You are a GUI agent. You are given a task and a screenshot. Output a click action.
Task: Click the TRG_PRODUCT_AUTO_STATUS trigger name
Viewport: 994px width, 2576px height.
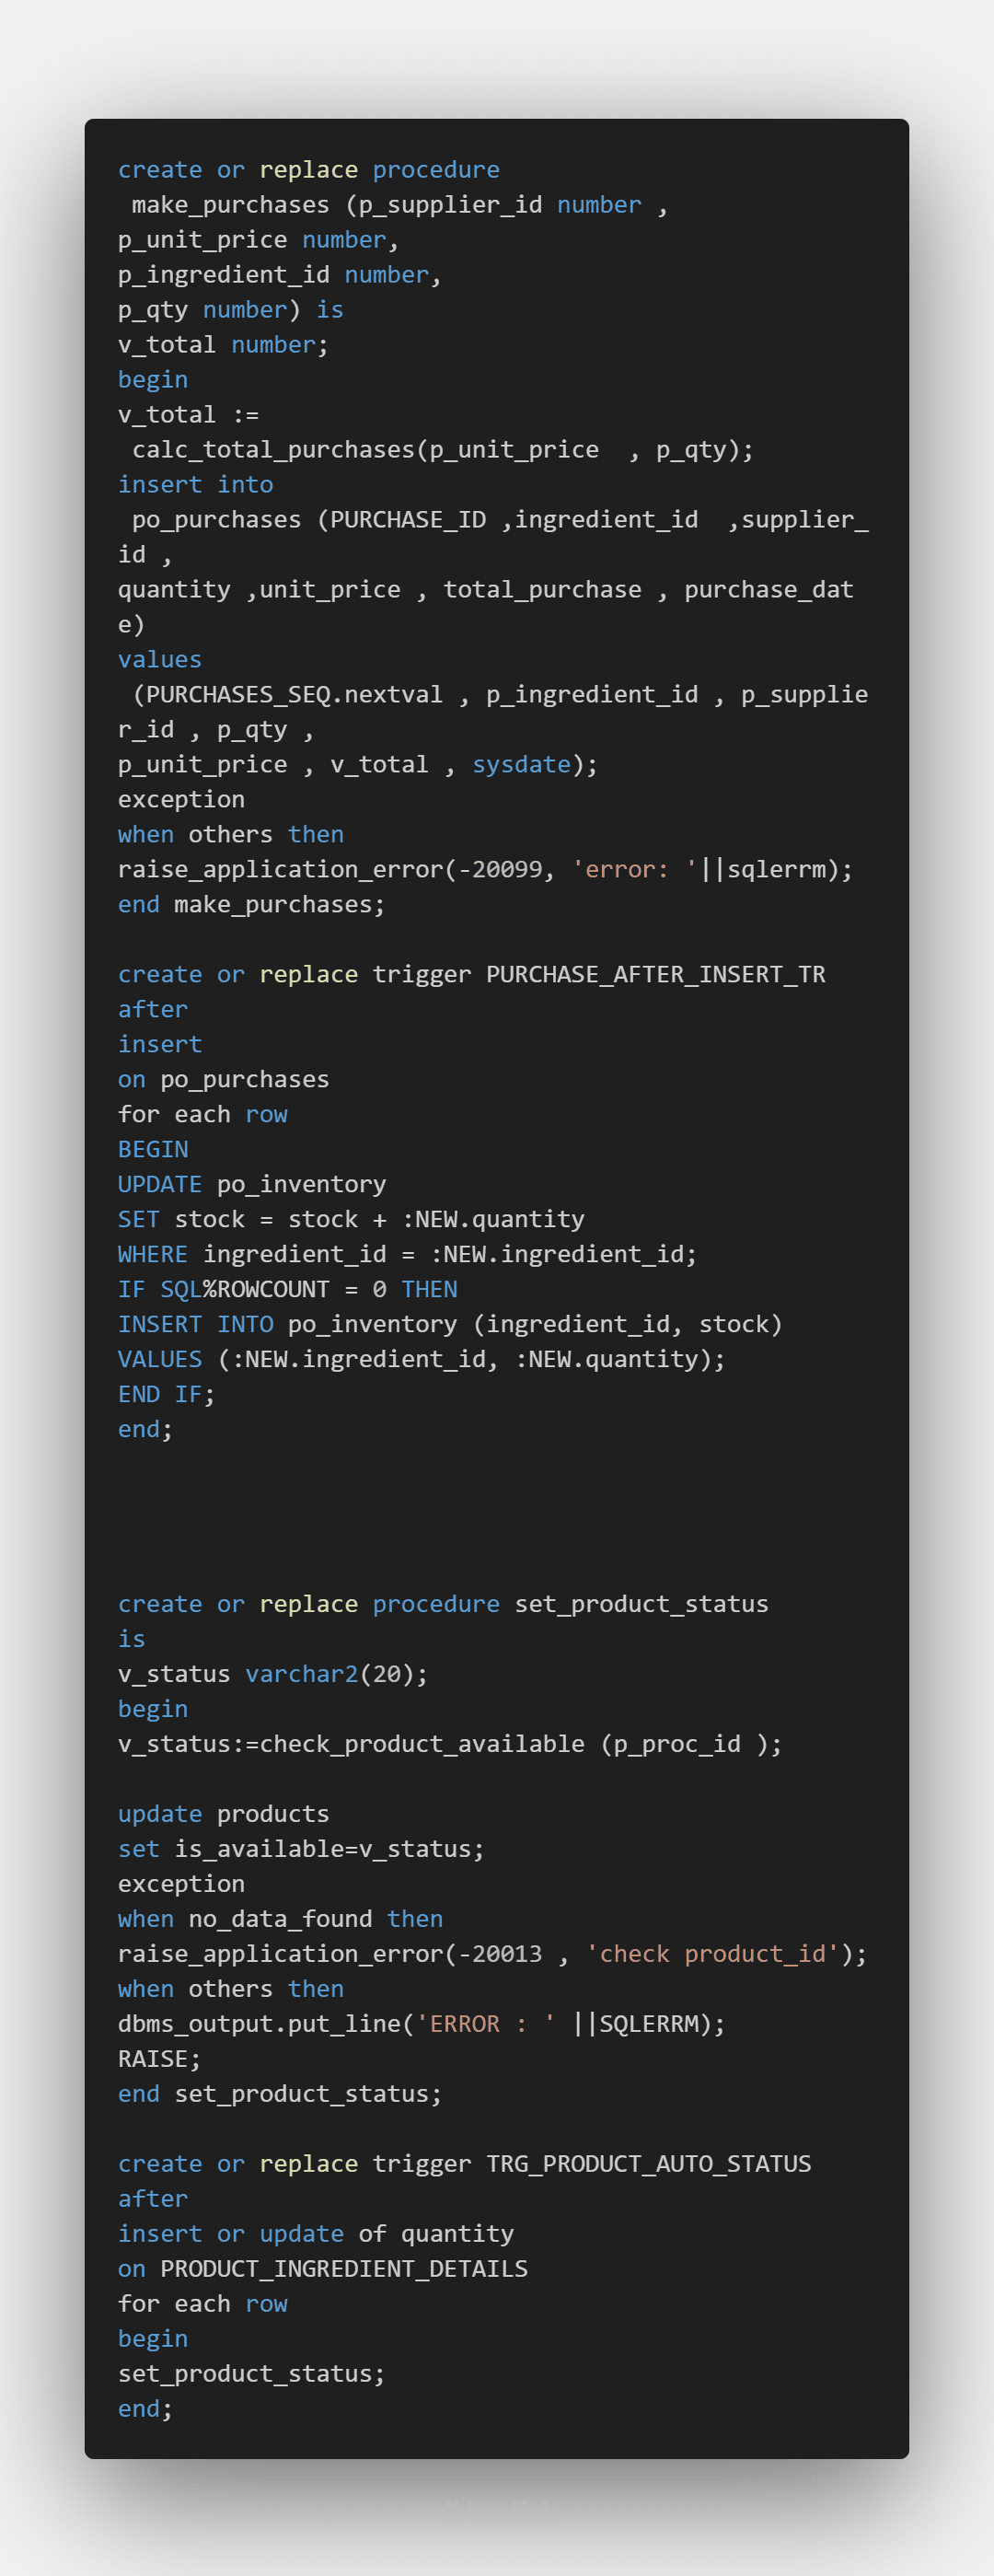click(648, 2165)
